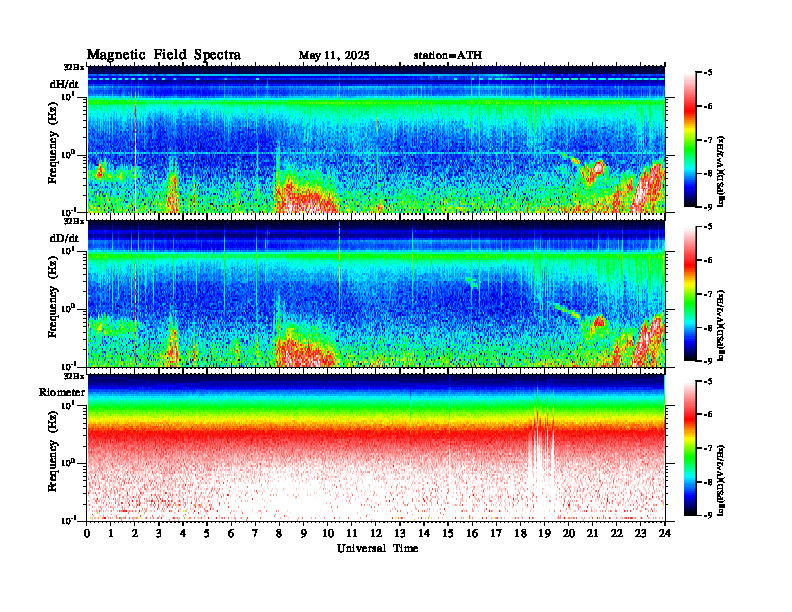
Task: Click the "-6" tick of Riometer color bar
Action: [x=708, y=414]
